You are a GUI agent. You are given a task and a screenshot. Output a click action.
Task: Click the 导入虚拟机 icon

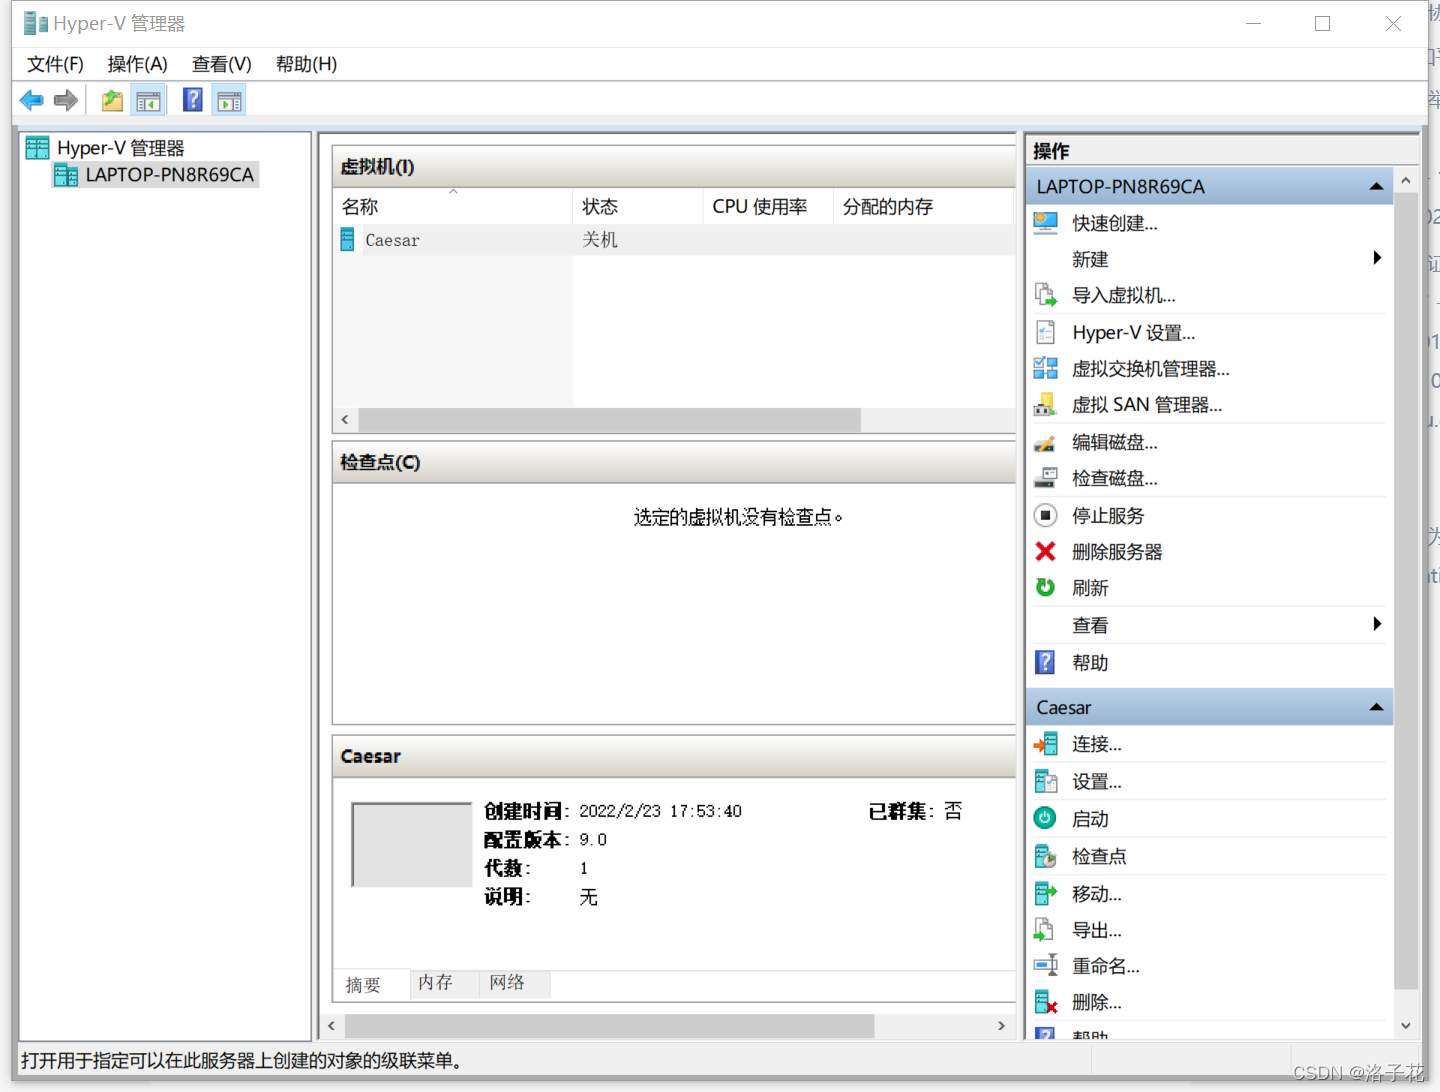1045,295
